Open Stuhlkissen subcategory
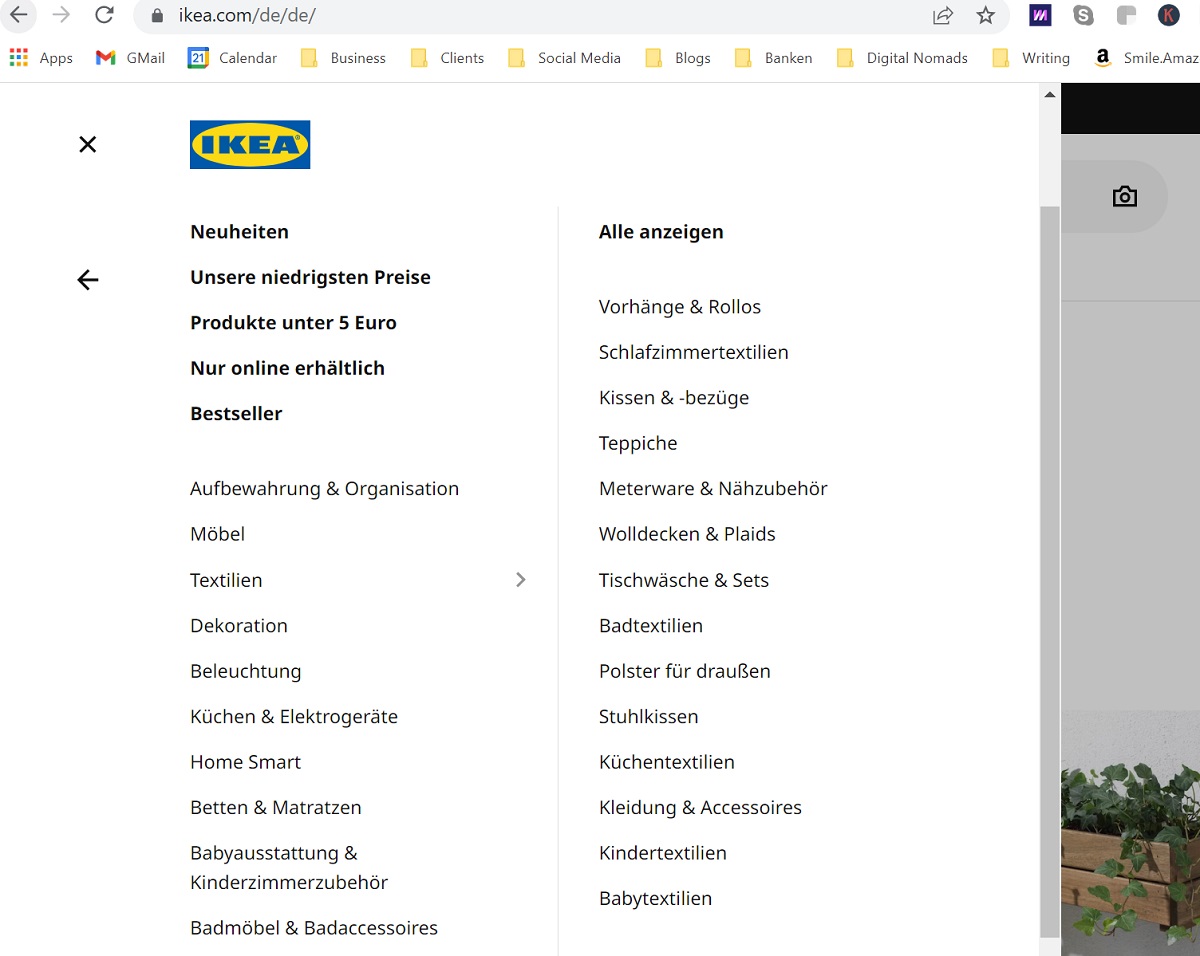 click(x=649, y=717)
